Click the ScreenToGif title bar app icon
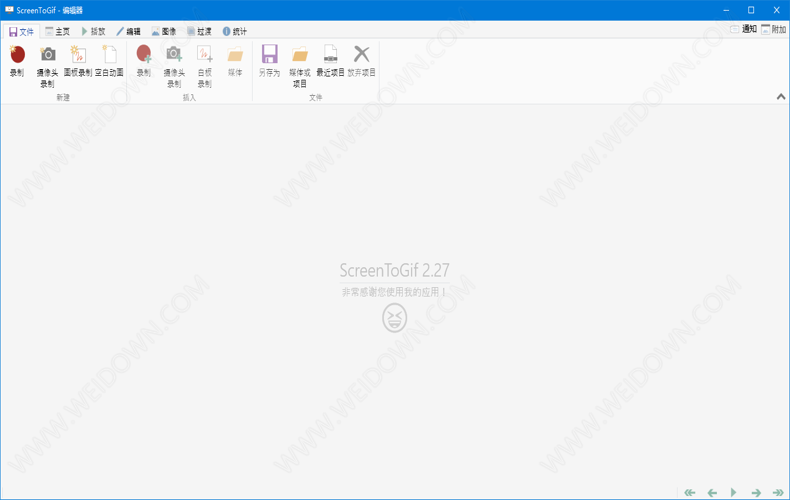This screenshot has width=790, height=500. (x=9, y=10)
